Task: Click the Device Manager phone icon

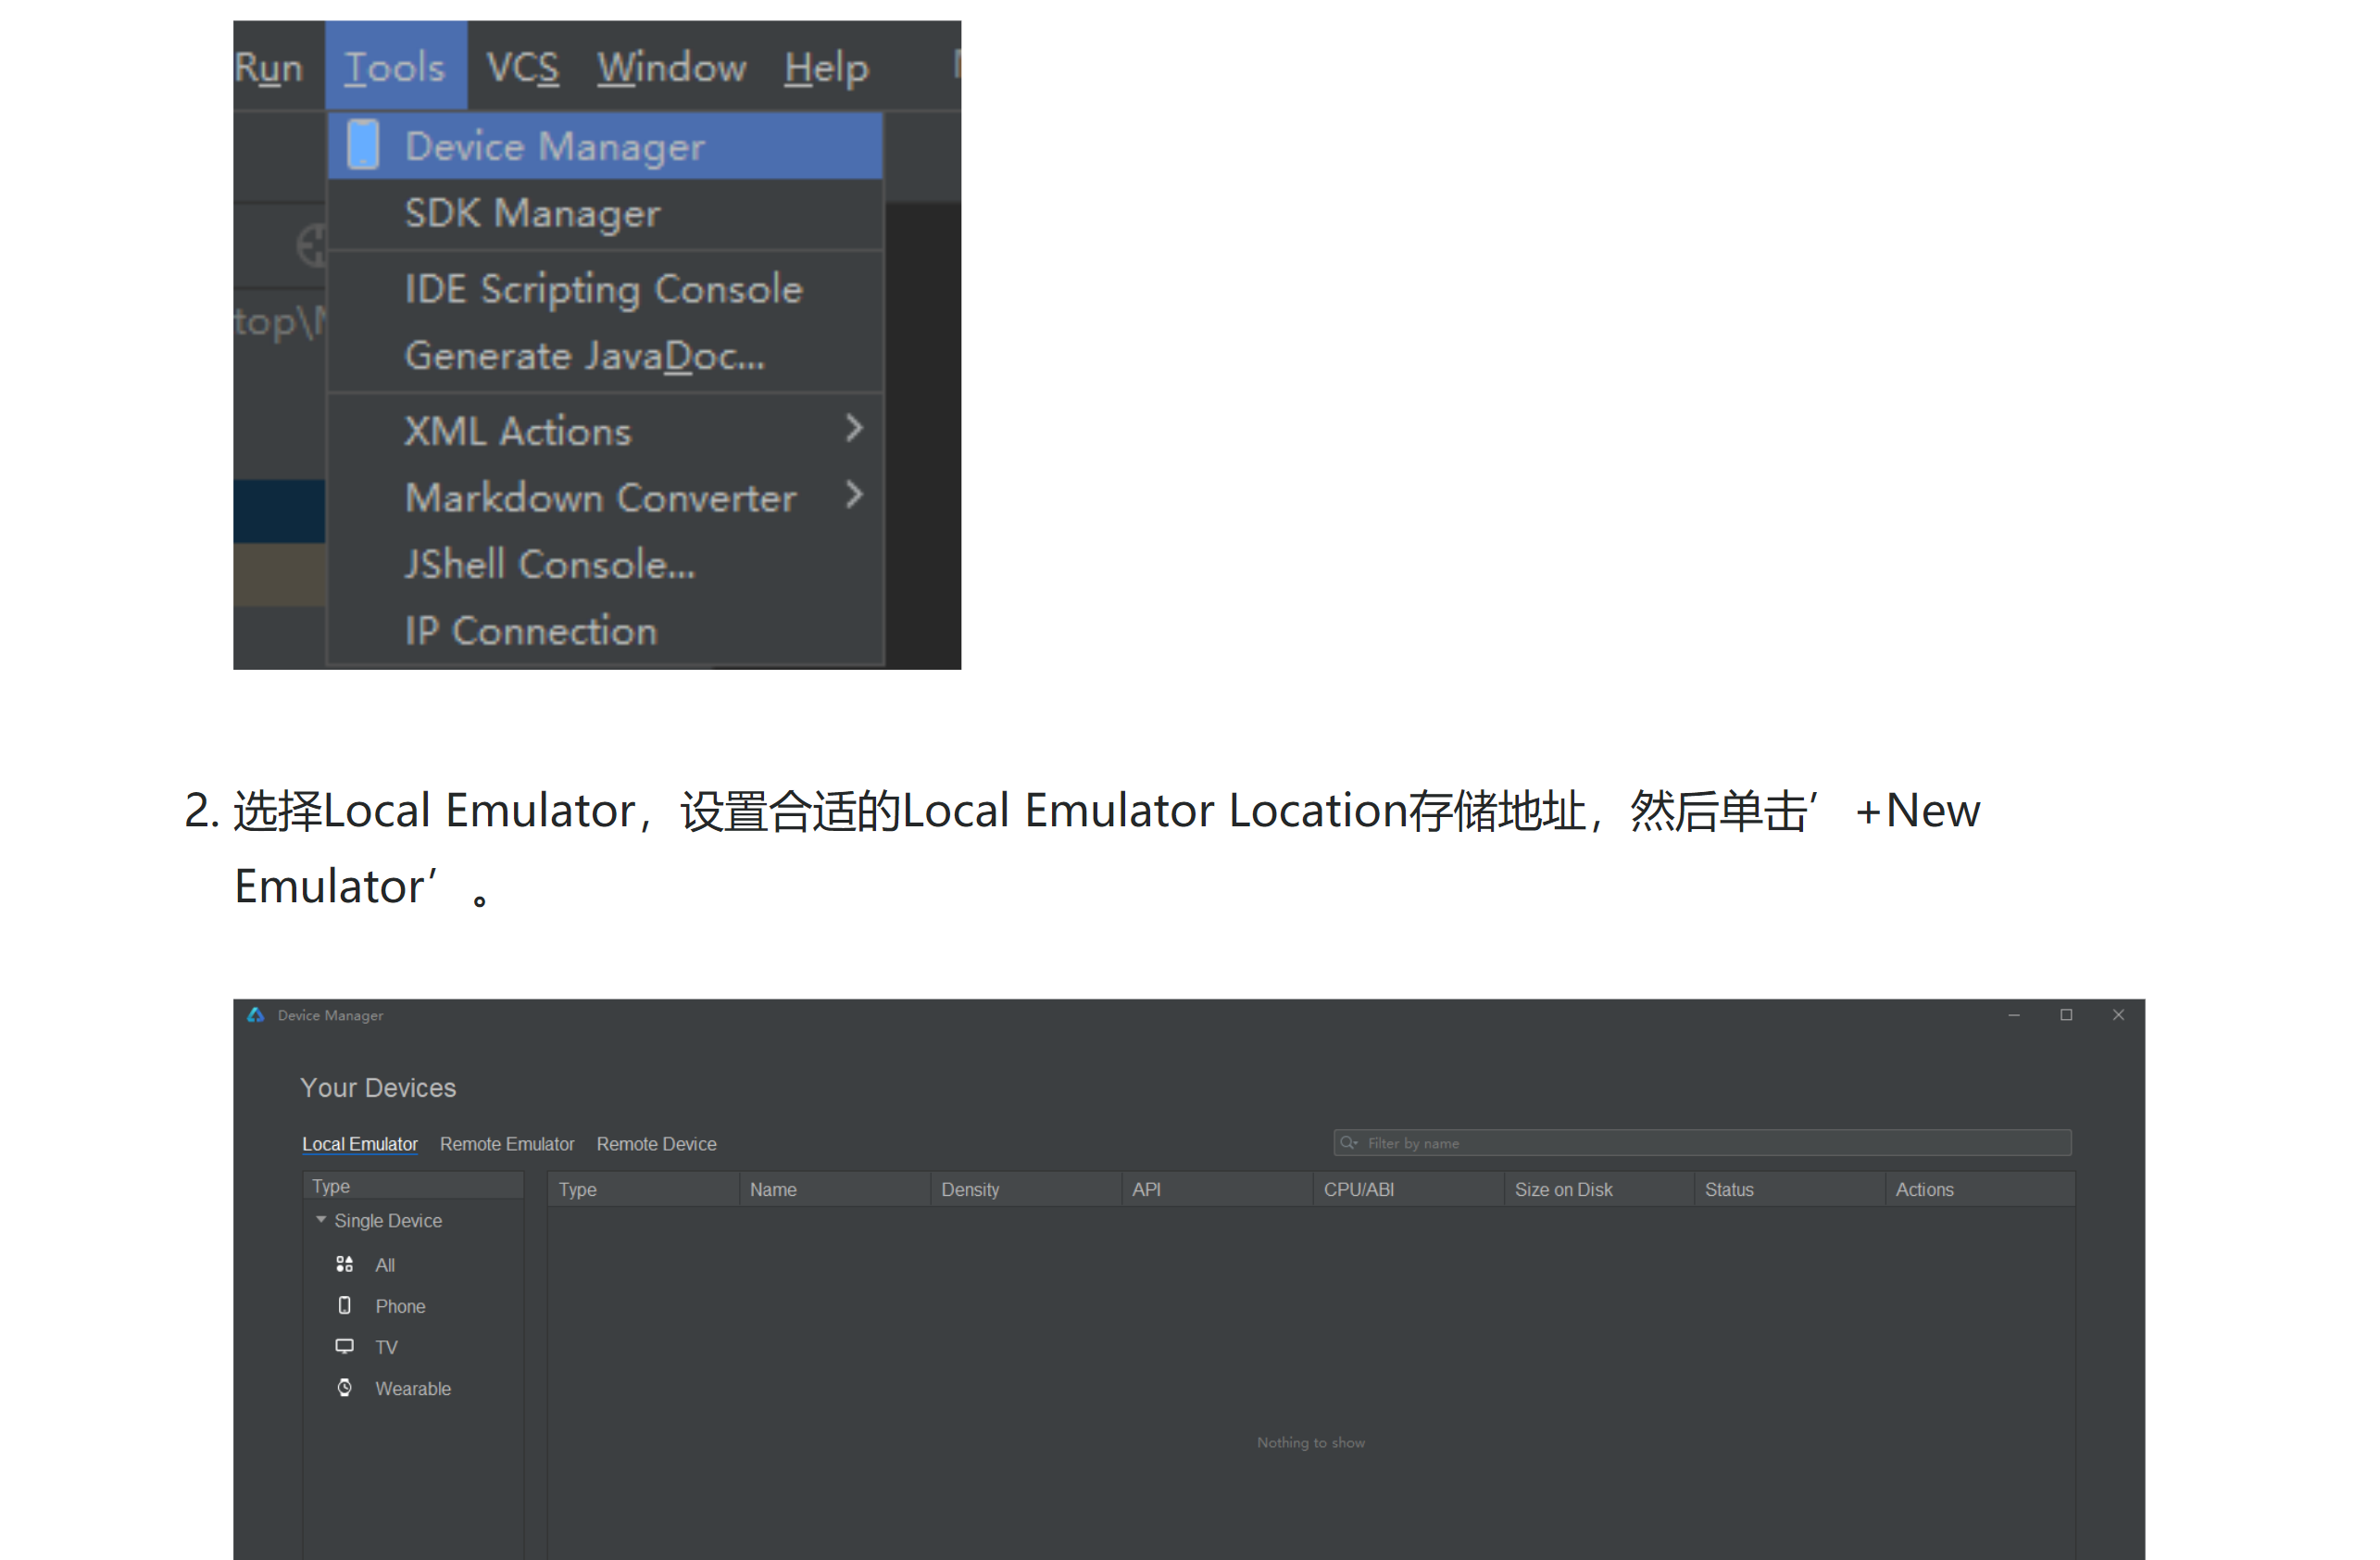Action: pos(363,145)
